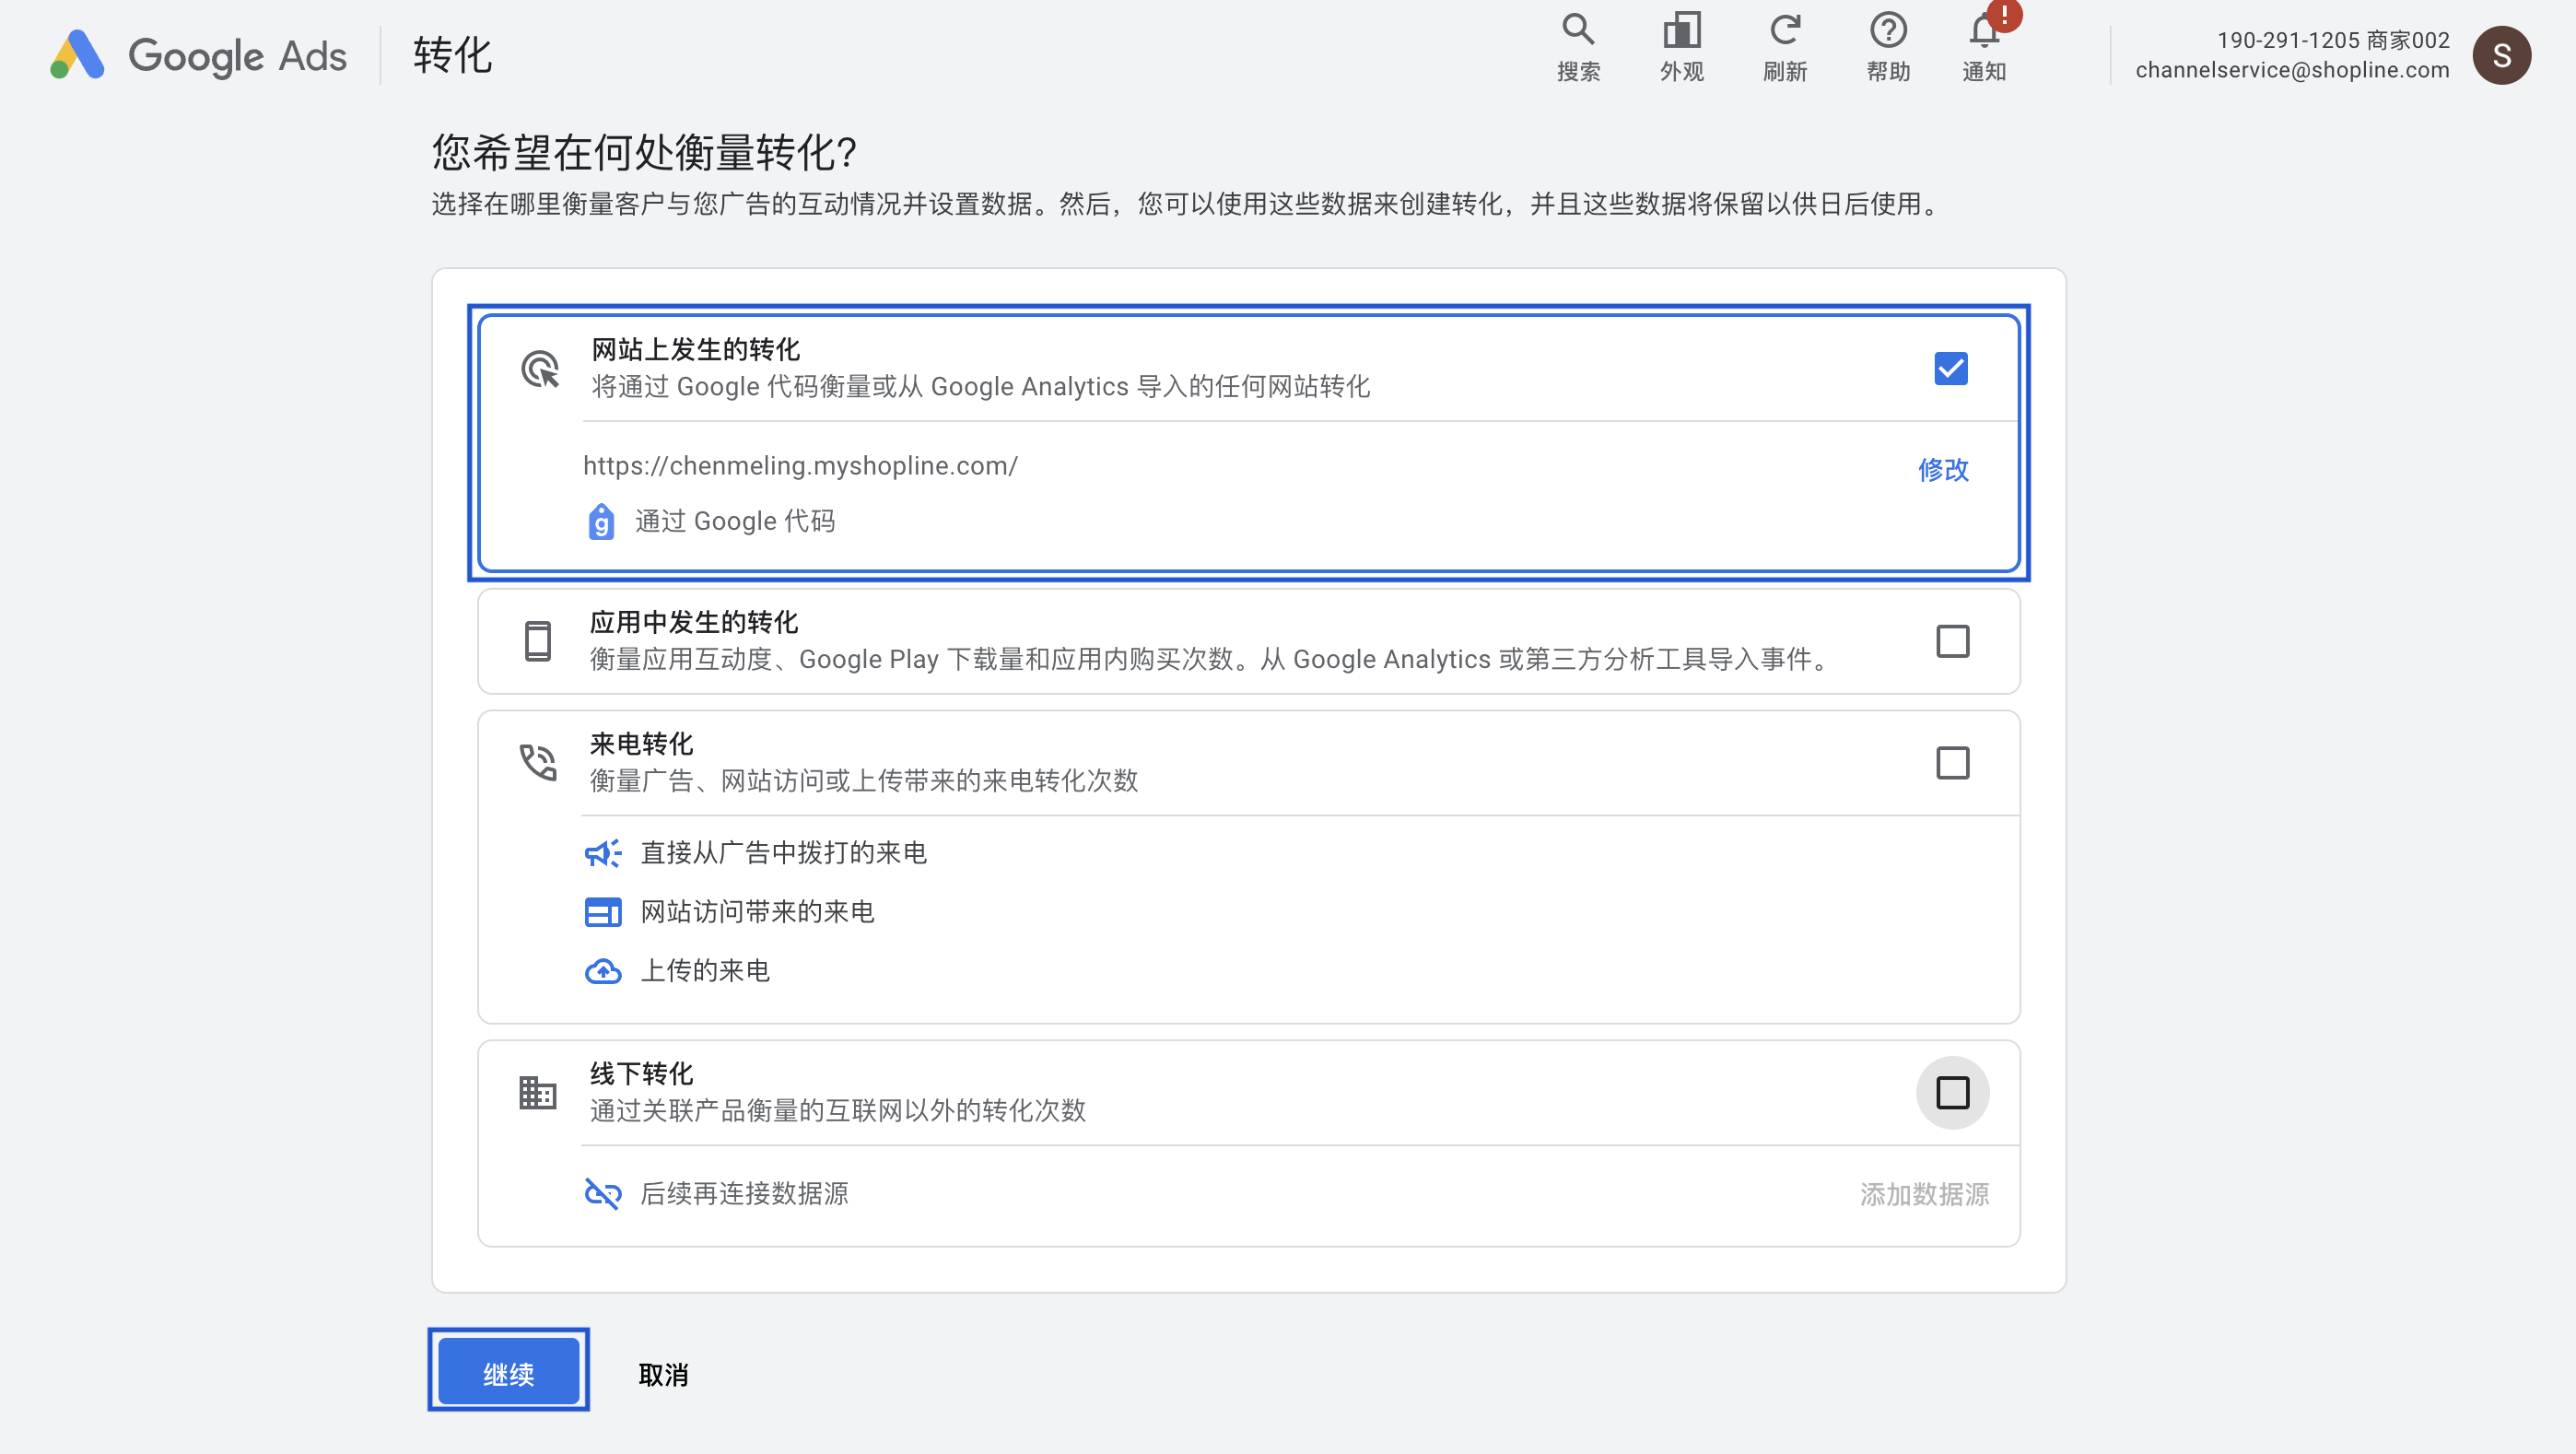Click the unlinked chain icon for 后续再连接数据源
Screen dimensions: 2576x1454
pos(603,1193)
